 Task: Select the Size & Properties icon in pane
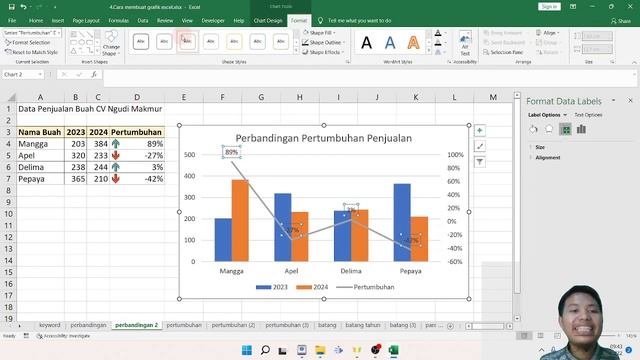click(565, 129)
